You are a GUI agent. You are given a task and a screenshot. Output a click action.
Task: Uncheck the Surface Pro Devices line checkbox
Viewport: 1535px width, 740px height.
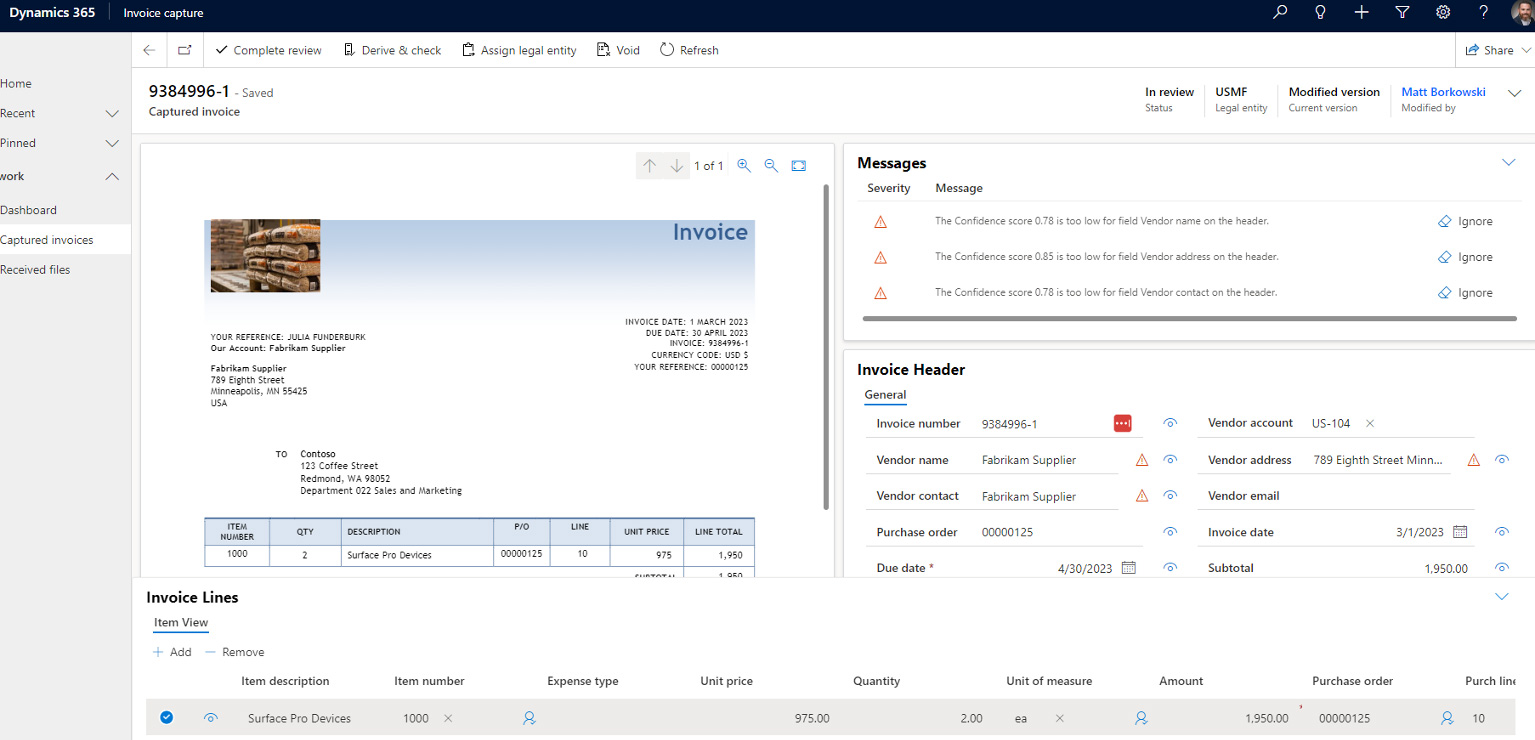pyautogui.click(x=167, y=717)
